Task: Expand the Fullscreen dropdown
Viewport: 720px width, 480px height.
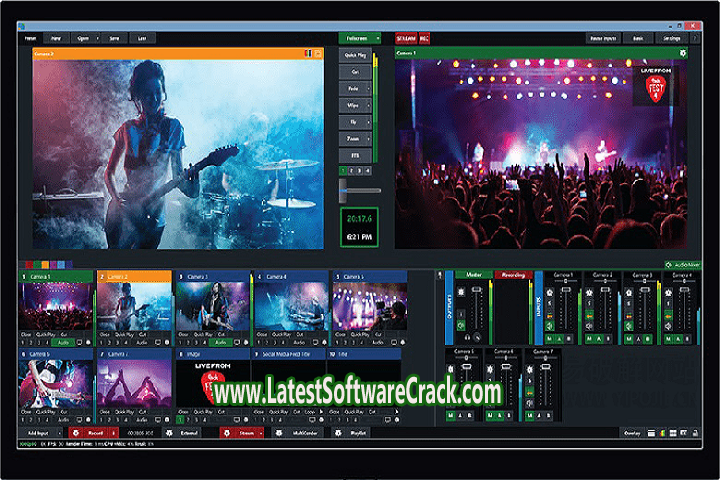Action: point(378,37)
